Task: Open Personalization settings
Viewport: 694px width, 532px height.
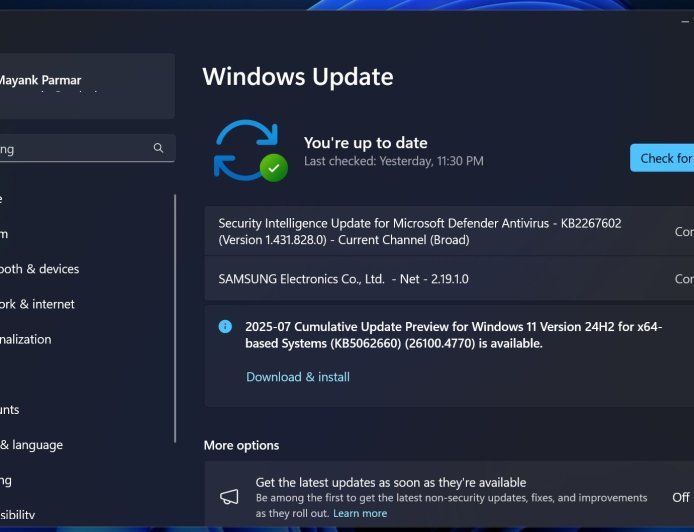Action: pos(26,339)
